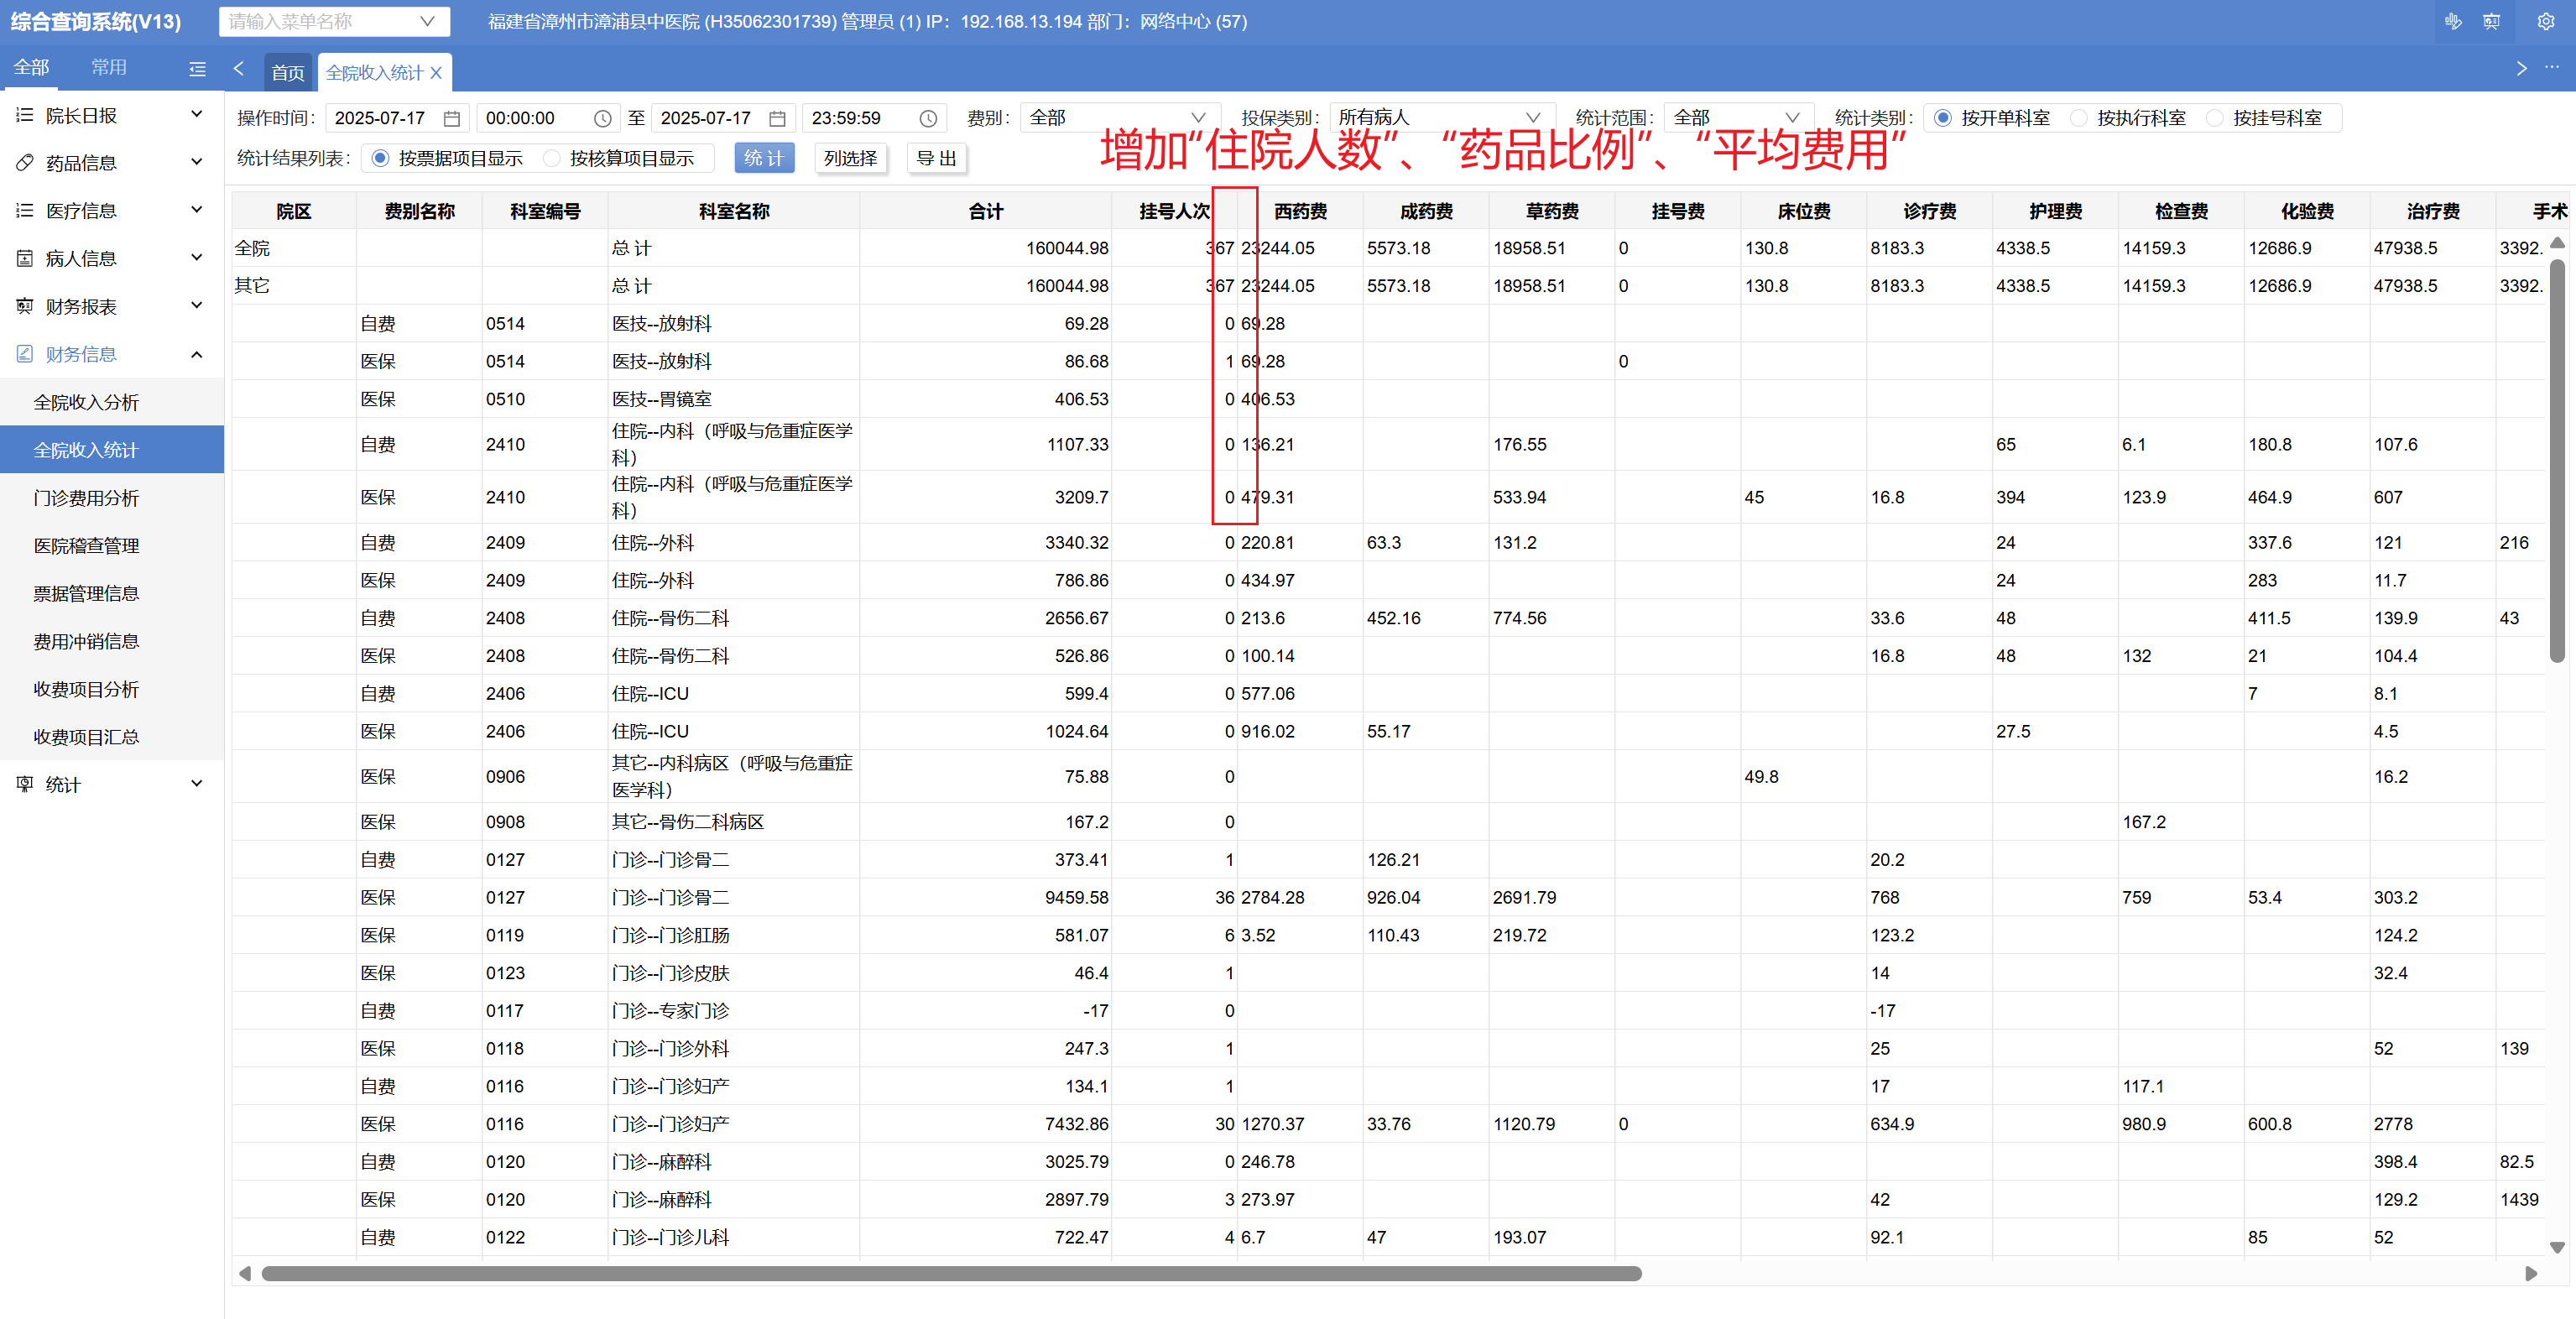Click the sidebar collapse menu icon
Viewport: 2576px width, 1319px height.
coord(197,69)
